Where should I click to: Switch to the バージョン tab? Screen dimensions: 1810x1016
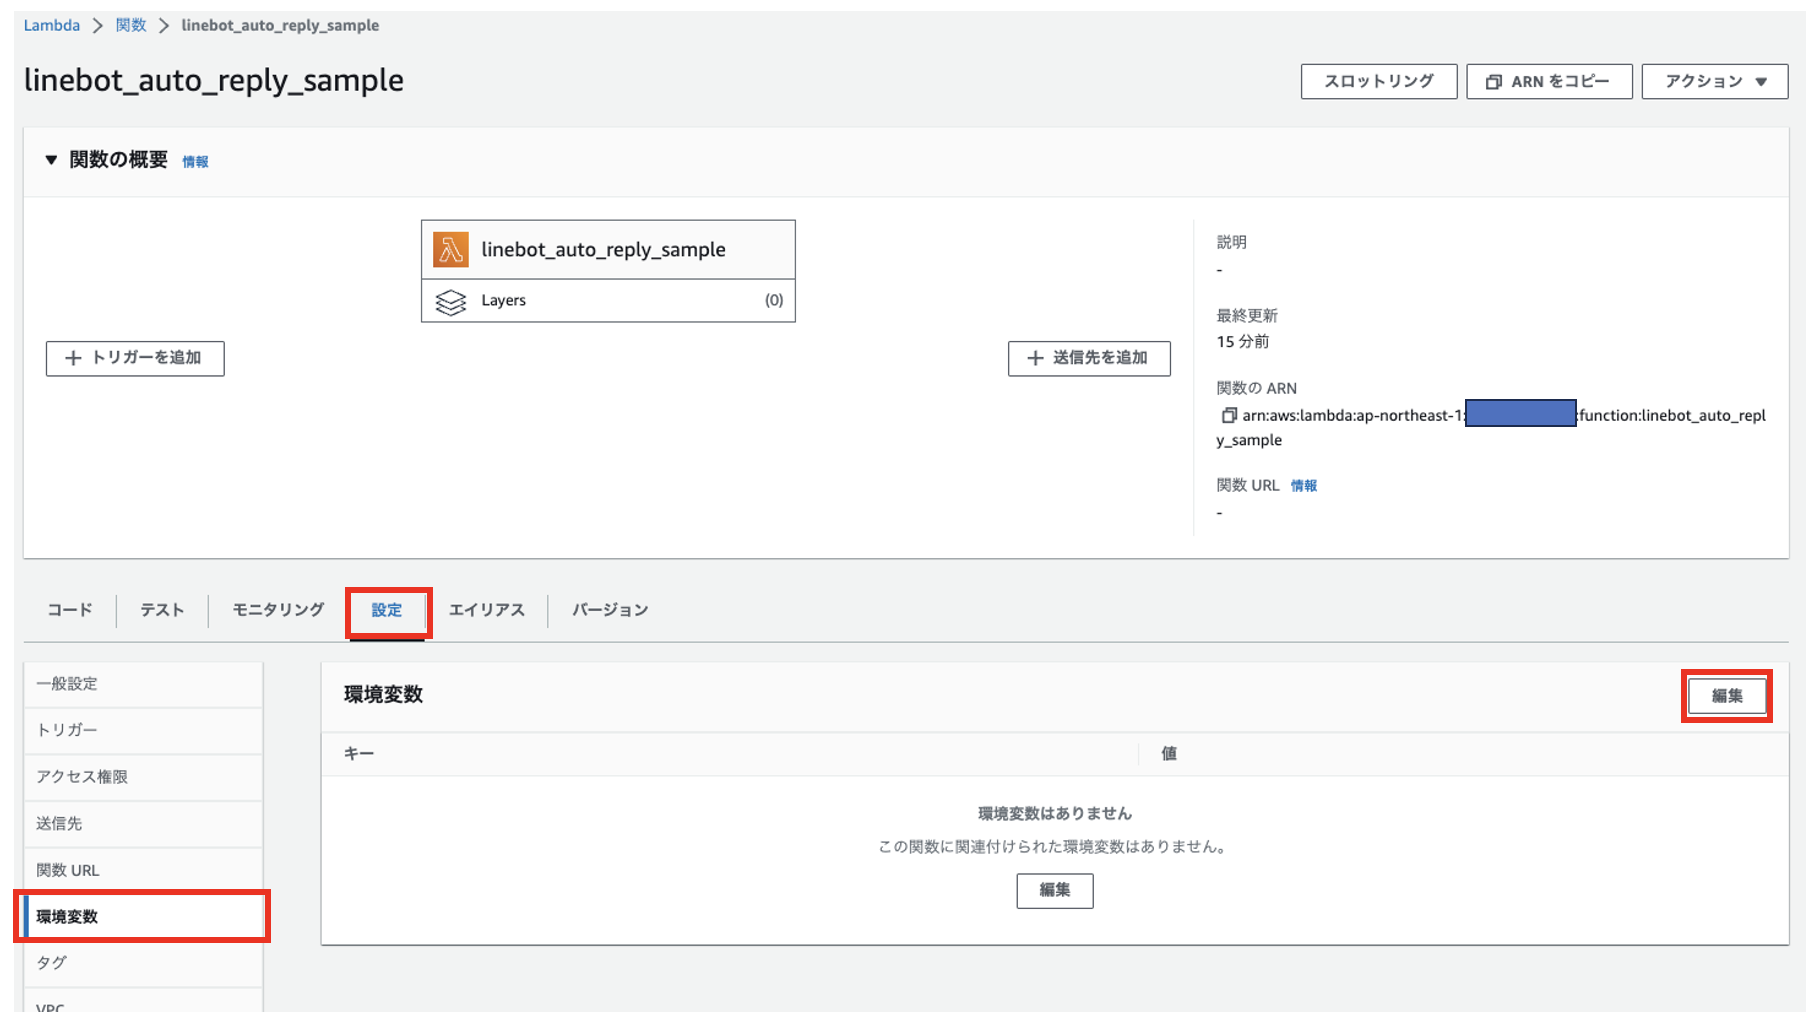610,610
